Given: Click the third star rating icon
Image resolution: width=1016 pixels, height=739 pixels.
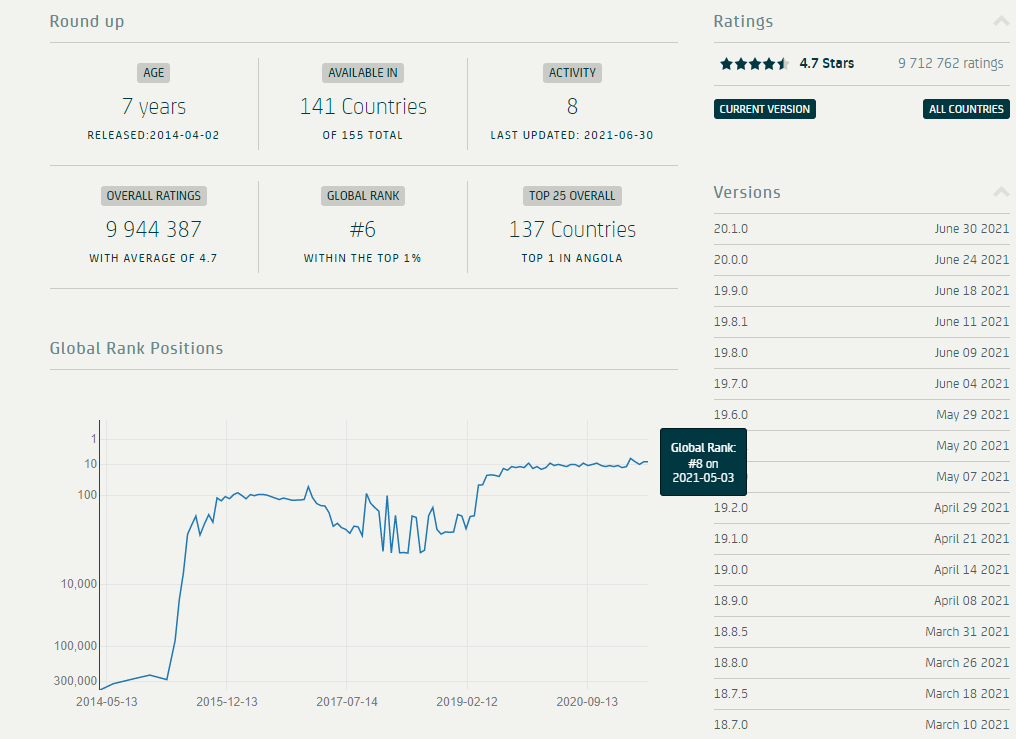Looking at the screenshot, I should tap(754, 63).
